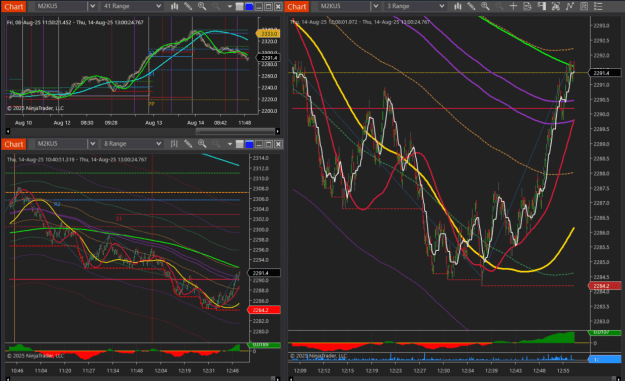Click 2291.4 price marker in 8 Range chart
This screenshot has width=625, height=381.
[264, 273]
